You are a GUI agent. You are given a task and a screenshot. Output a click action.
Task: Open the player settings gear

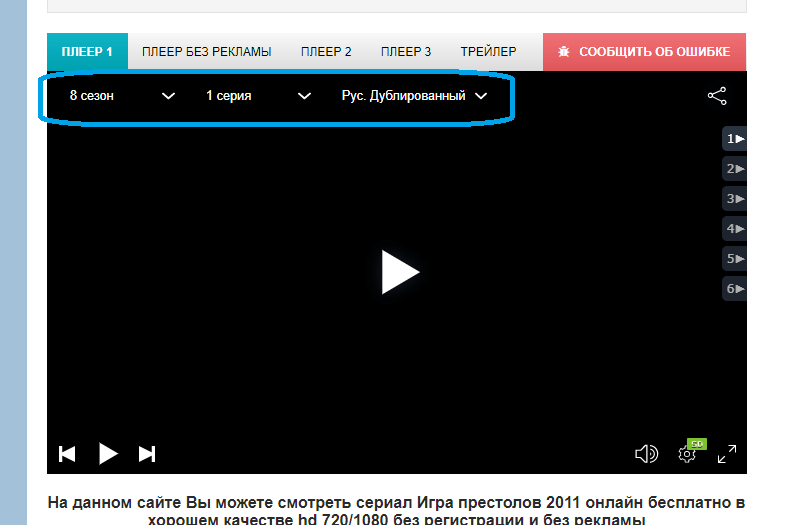pyautogui.click(x=687, y=454)
